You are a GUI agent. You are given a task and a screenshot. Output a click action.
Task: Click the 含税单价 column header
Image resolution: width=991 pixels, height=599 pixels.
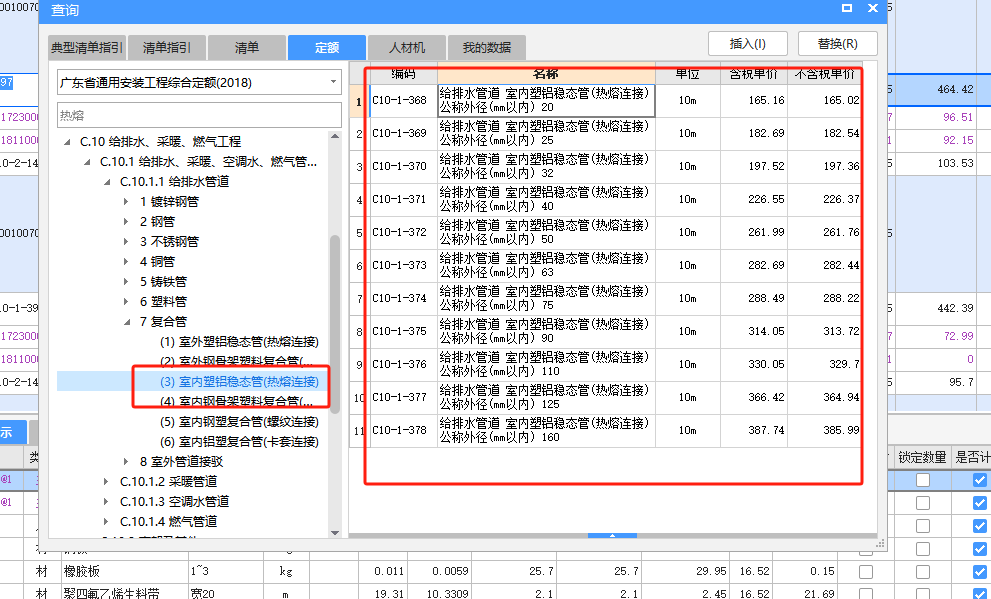(x=753, y=74)
